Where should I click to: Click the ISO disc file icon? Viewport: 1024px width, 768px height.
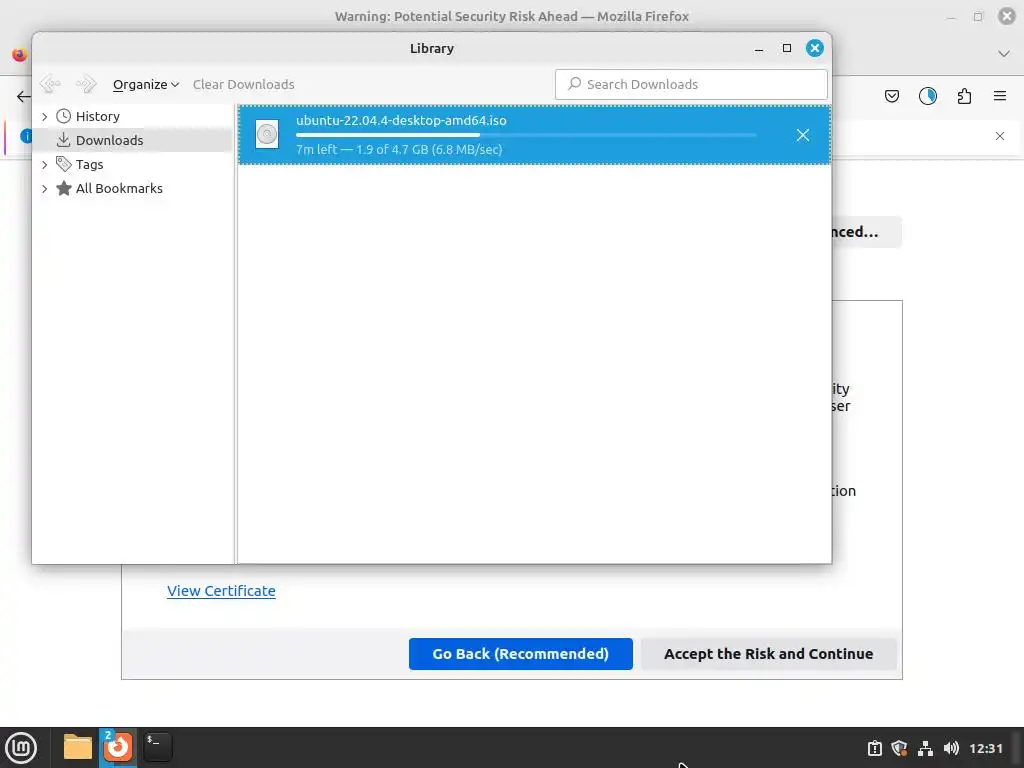pos(267,135)
